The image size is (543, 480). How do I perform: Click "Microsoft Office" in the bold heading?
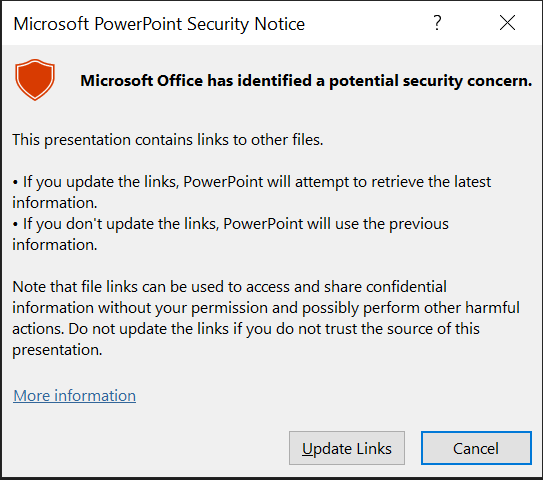(x=141, y=81)
